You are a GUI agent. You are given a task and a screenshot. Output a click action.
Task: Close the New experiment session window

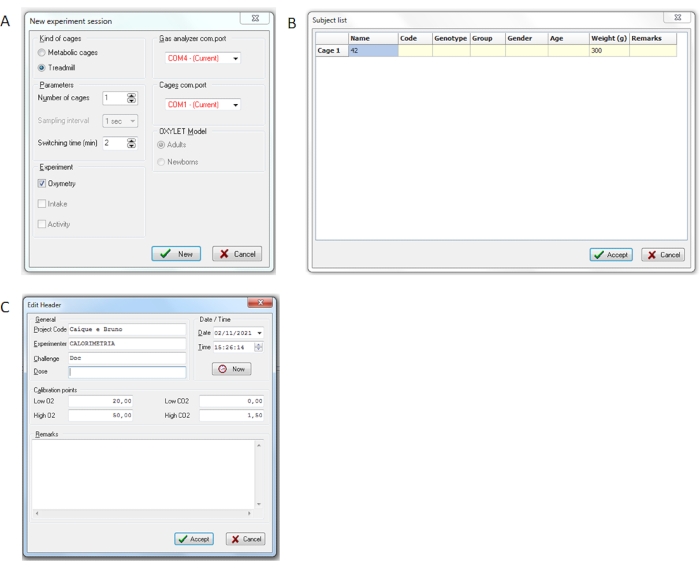pyautogui.click(x=255, y=18)
